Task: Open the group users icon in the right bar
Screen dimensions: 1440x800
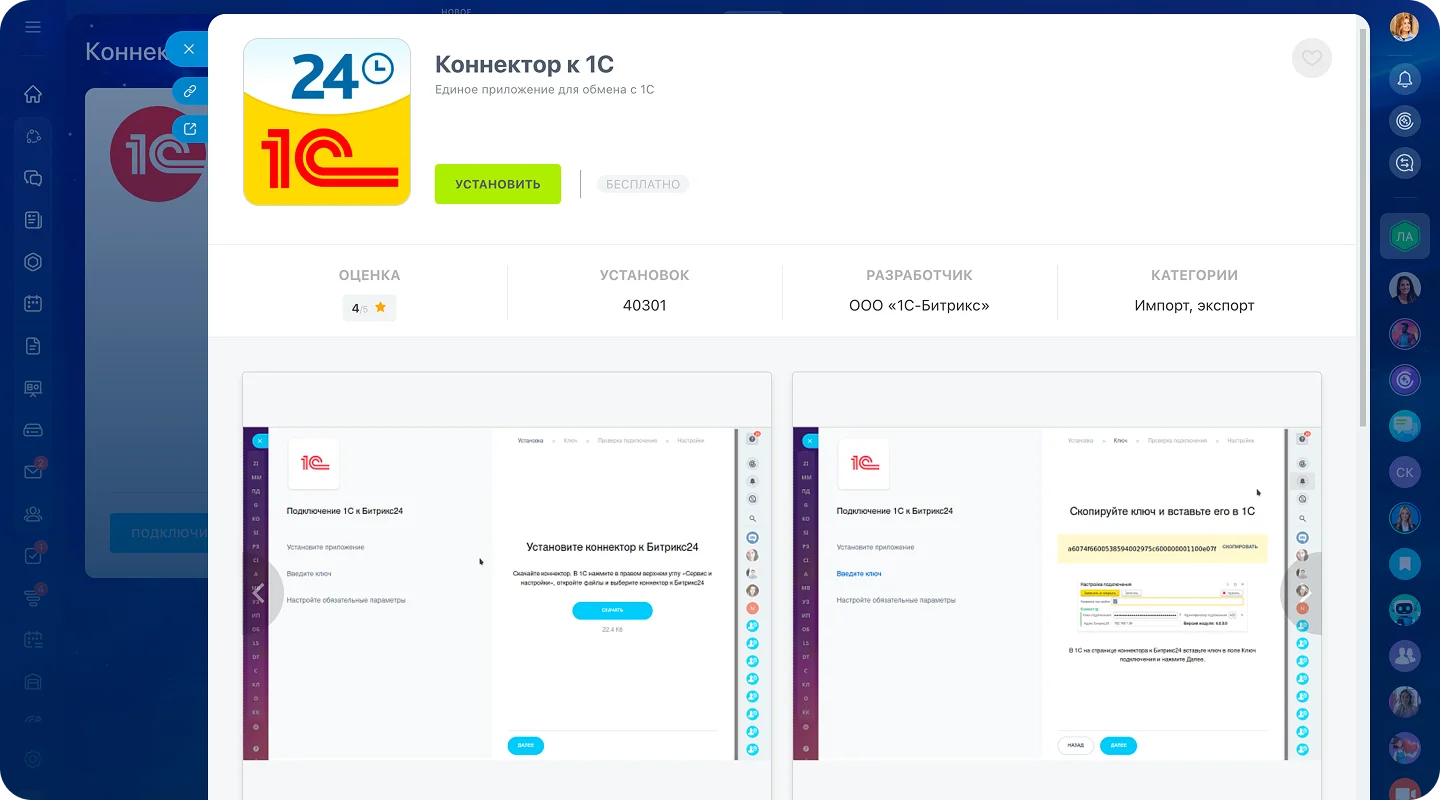Action: (x=1405, y=656)
